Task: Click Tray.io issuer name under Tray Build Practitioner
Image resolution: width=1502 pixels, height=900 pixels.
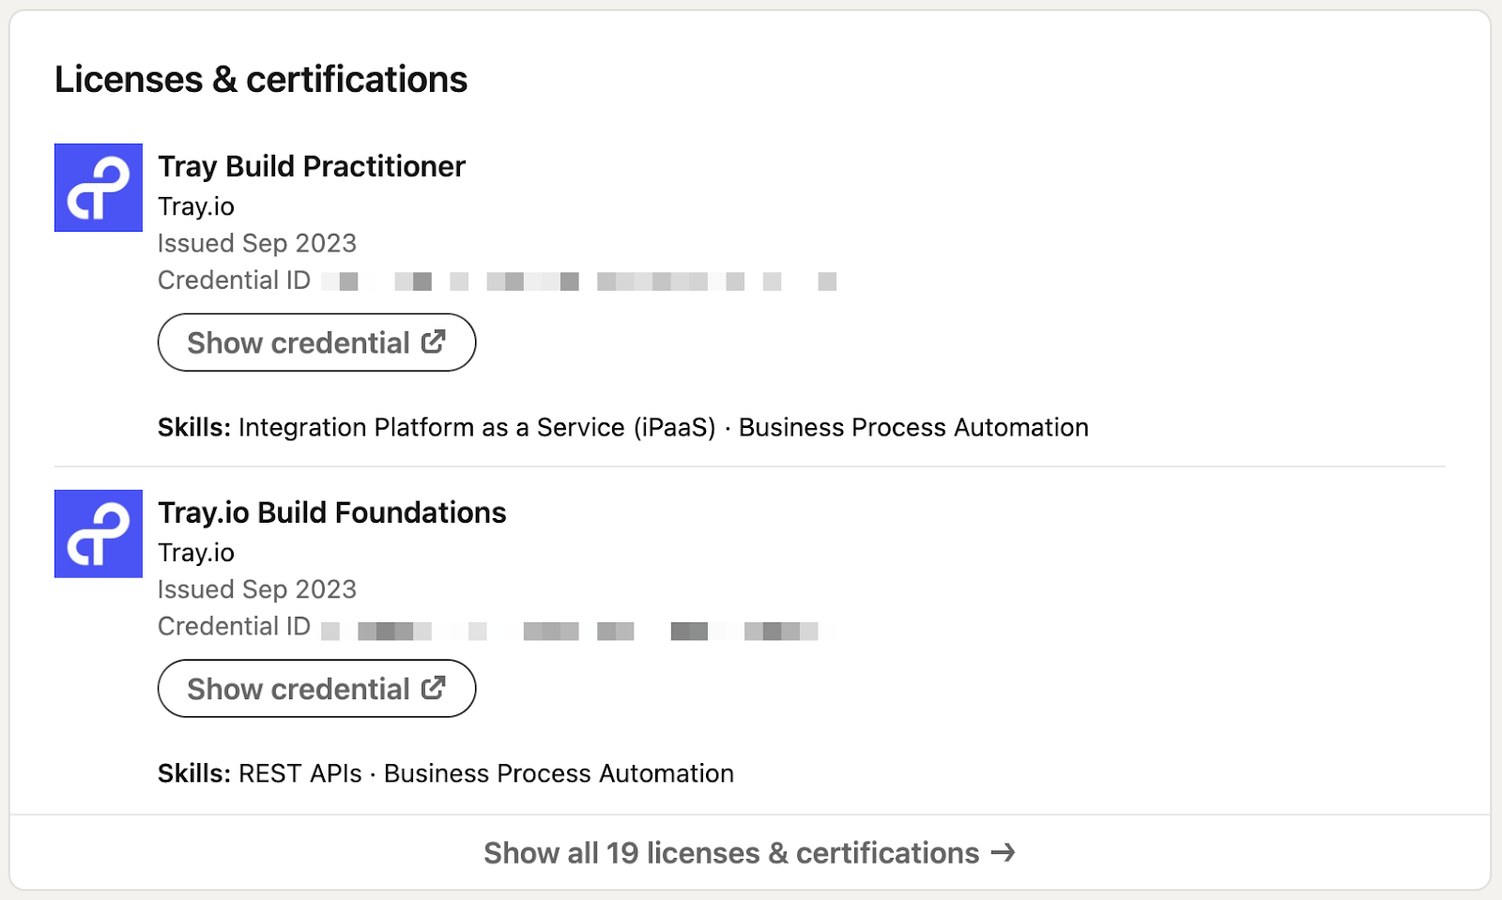Action: [196, 207]
